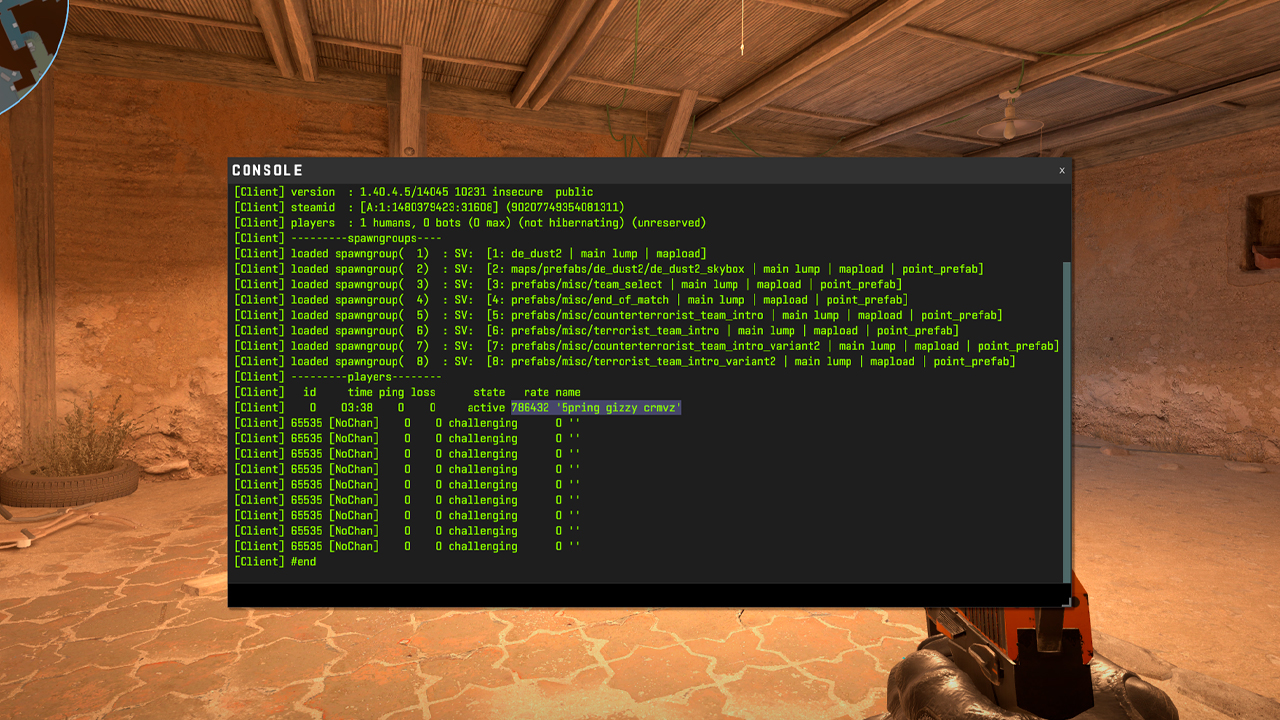Screen dimensions: 1280x720
Task: Close the console window with X
Action: (1061, 171)
